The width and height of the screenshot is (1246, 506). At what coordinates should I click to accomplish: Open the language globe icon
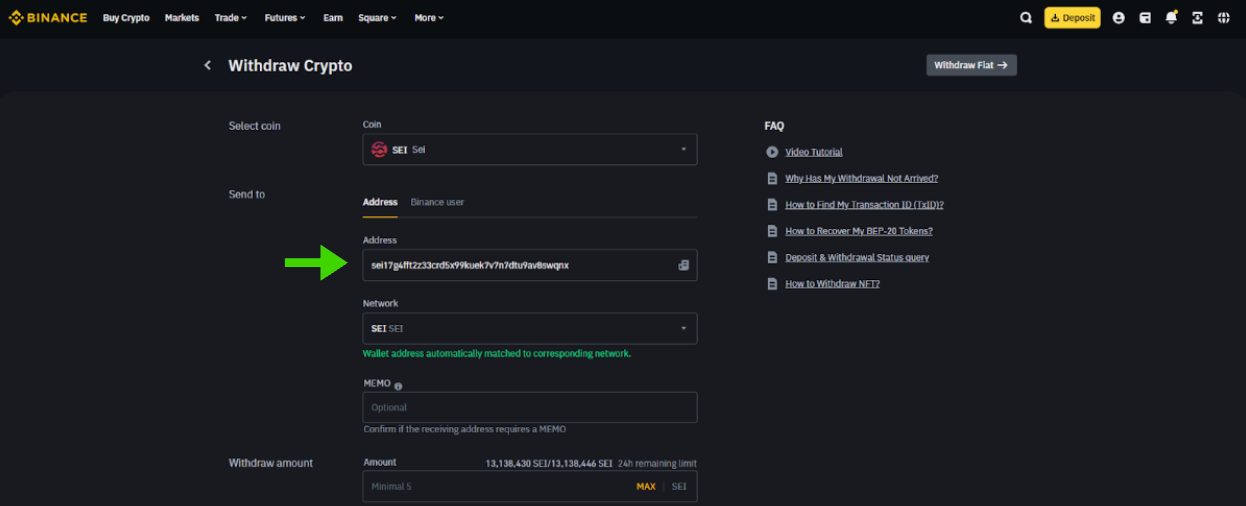(1223, 18)
